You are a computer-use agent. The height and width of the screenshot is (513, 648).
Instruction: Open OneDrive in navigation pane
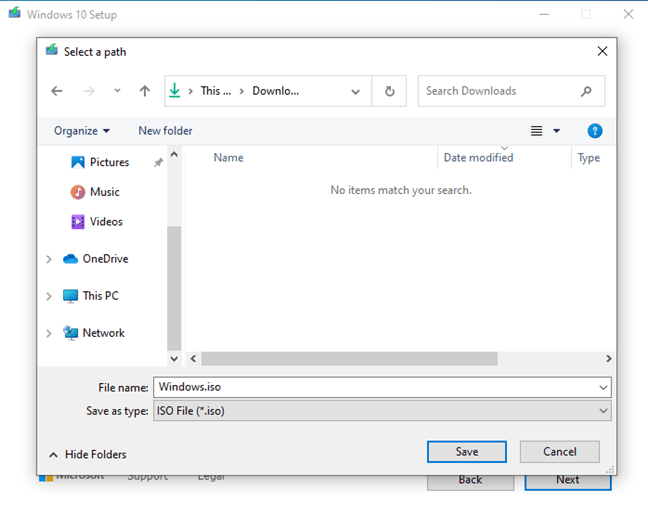(x=96, y=259)
